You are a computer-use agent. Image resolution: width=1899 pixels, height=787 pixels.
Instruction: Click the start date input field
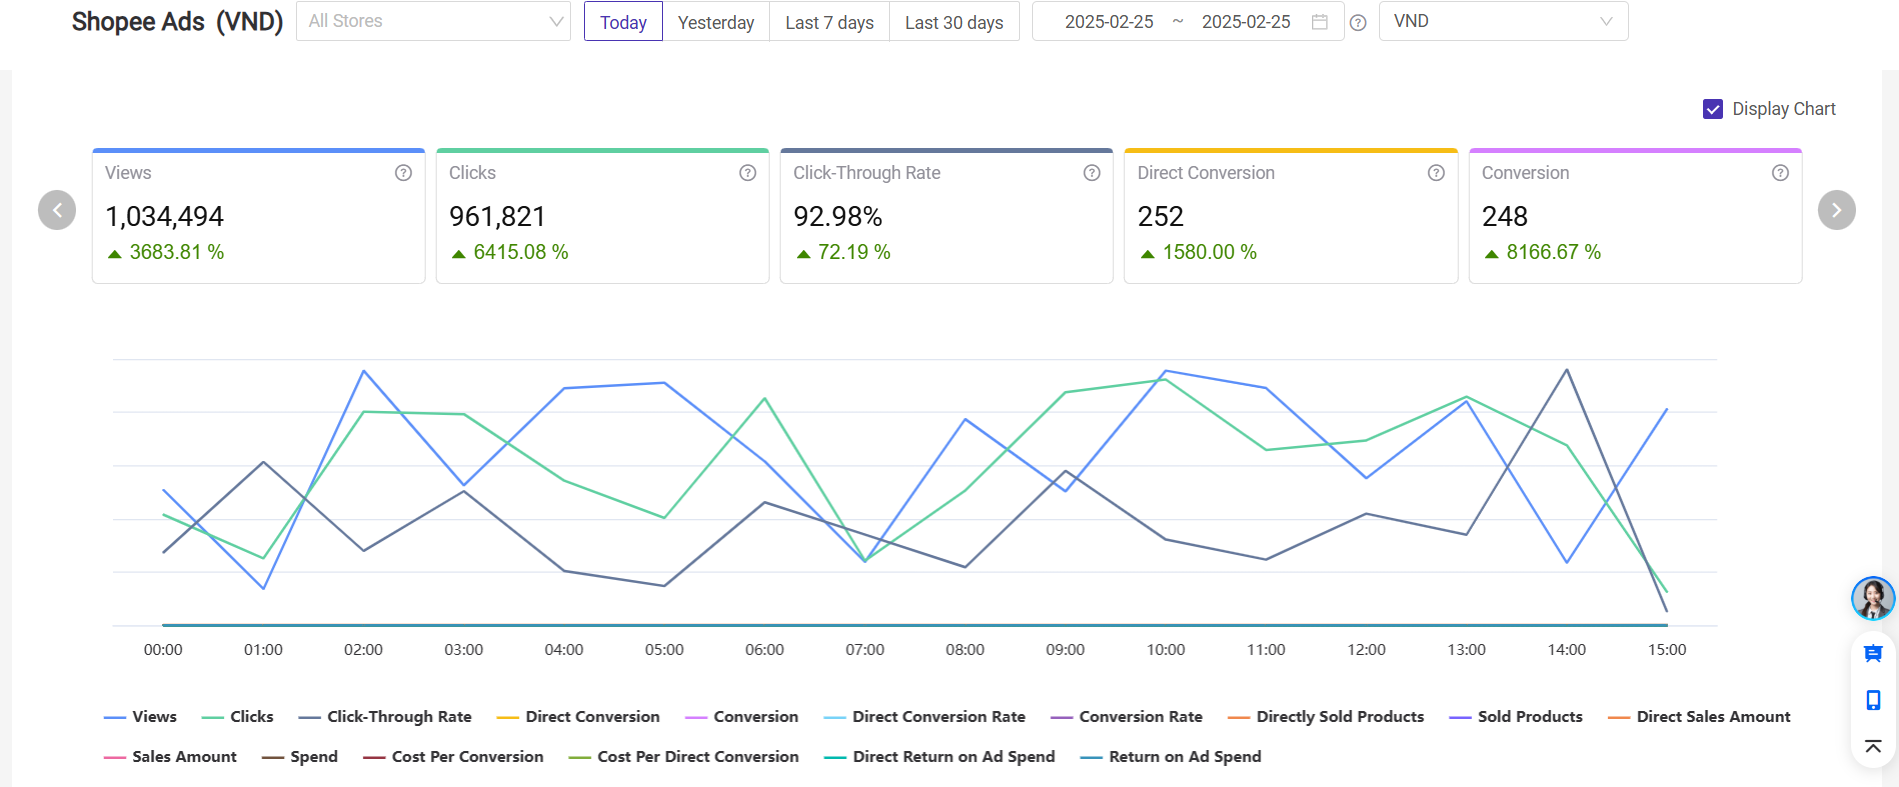tap(1108, 22)
